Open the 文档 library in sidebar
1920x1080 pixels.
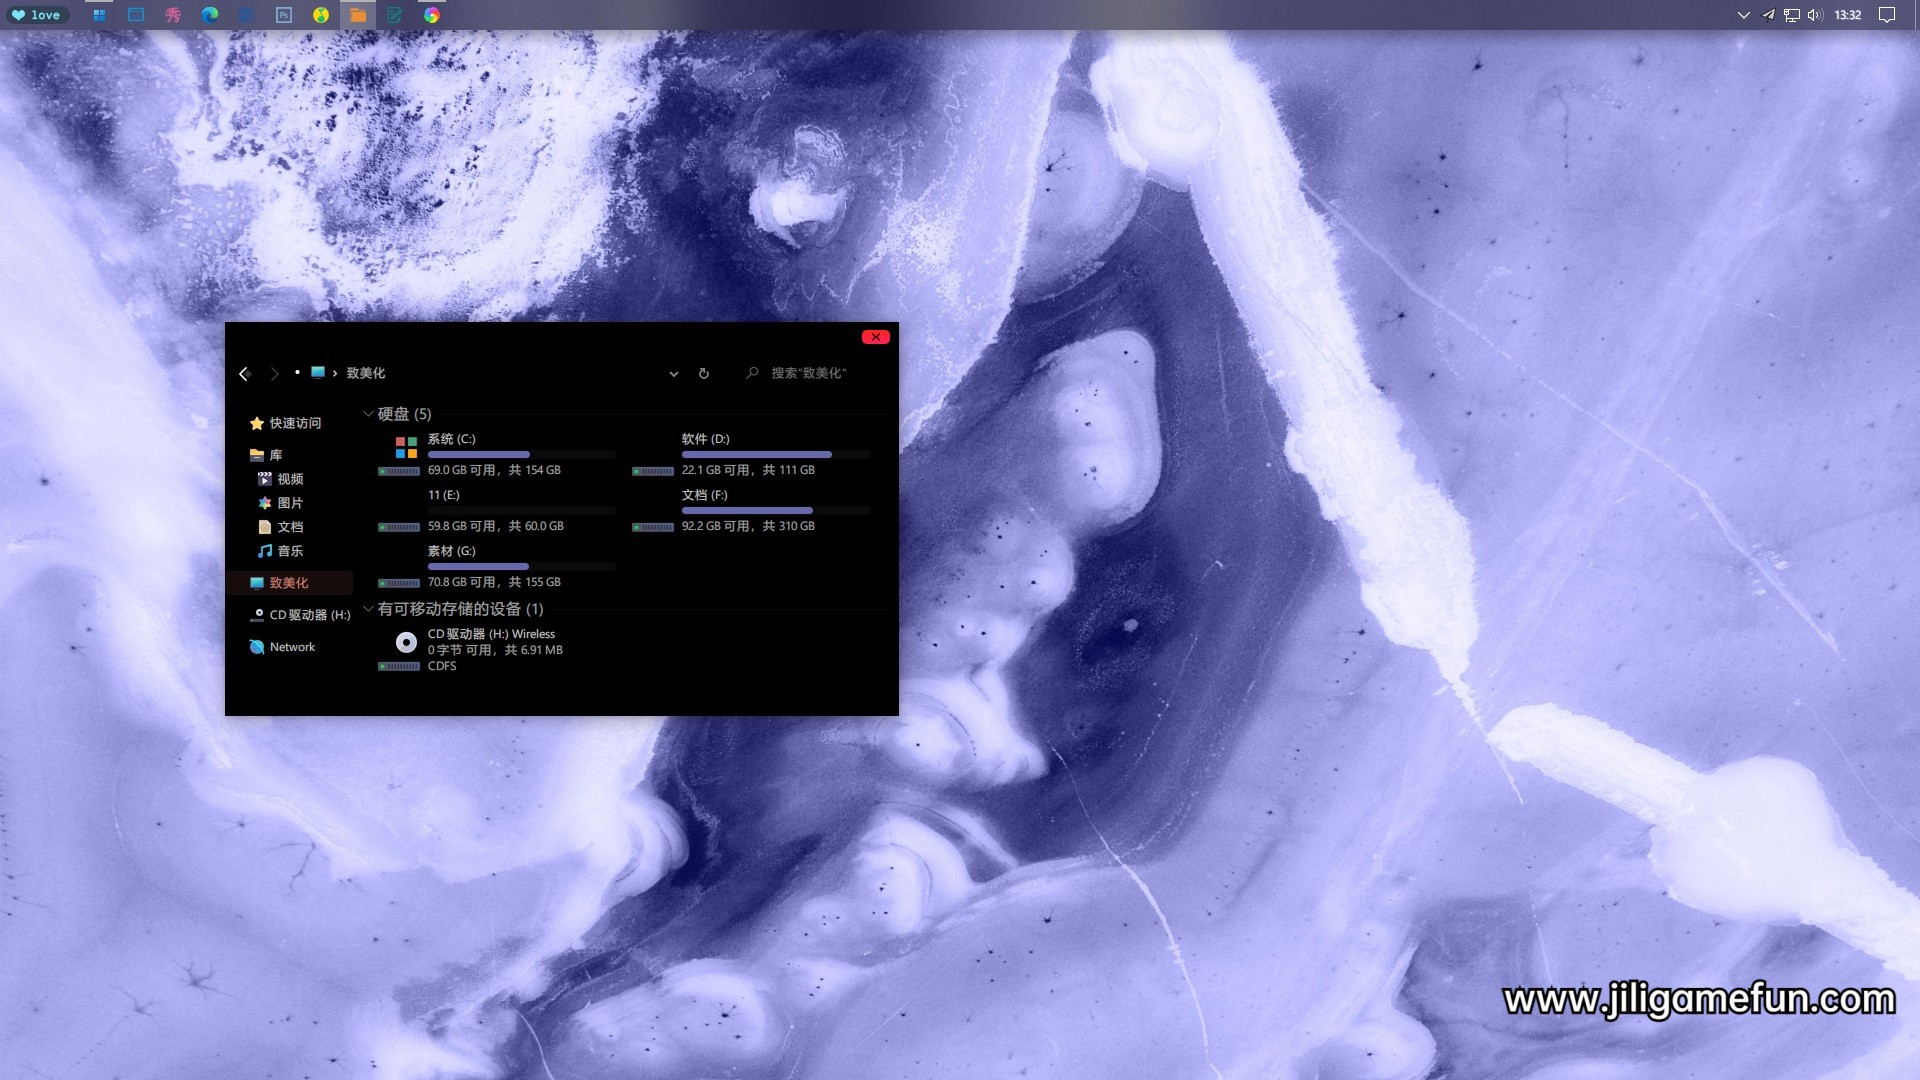pos(280,527)
